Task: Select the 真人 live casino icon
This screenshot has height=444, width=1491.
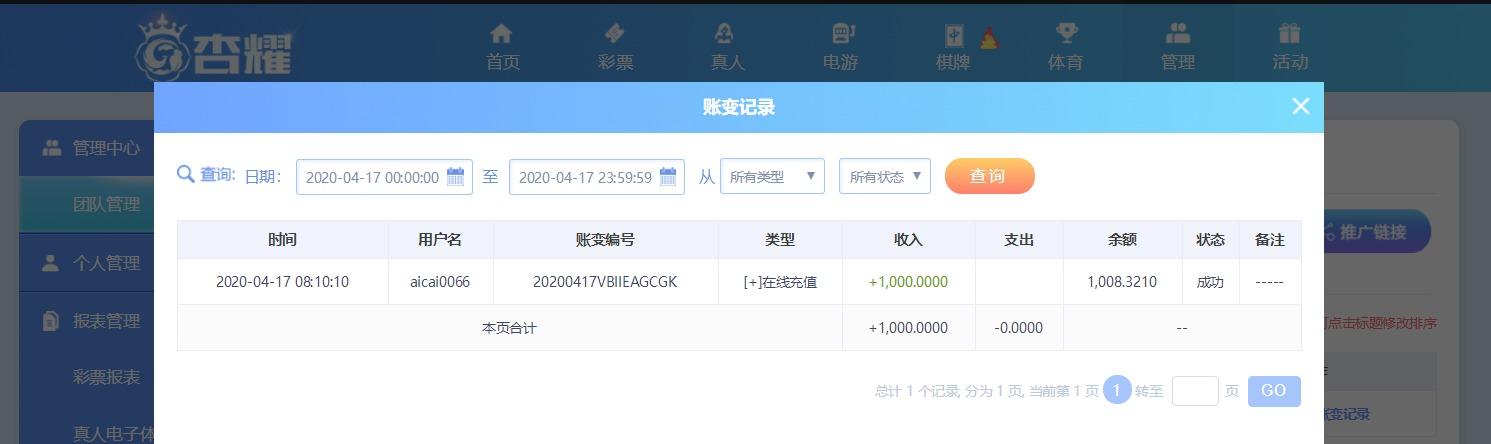Action: point(727,35)
